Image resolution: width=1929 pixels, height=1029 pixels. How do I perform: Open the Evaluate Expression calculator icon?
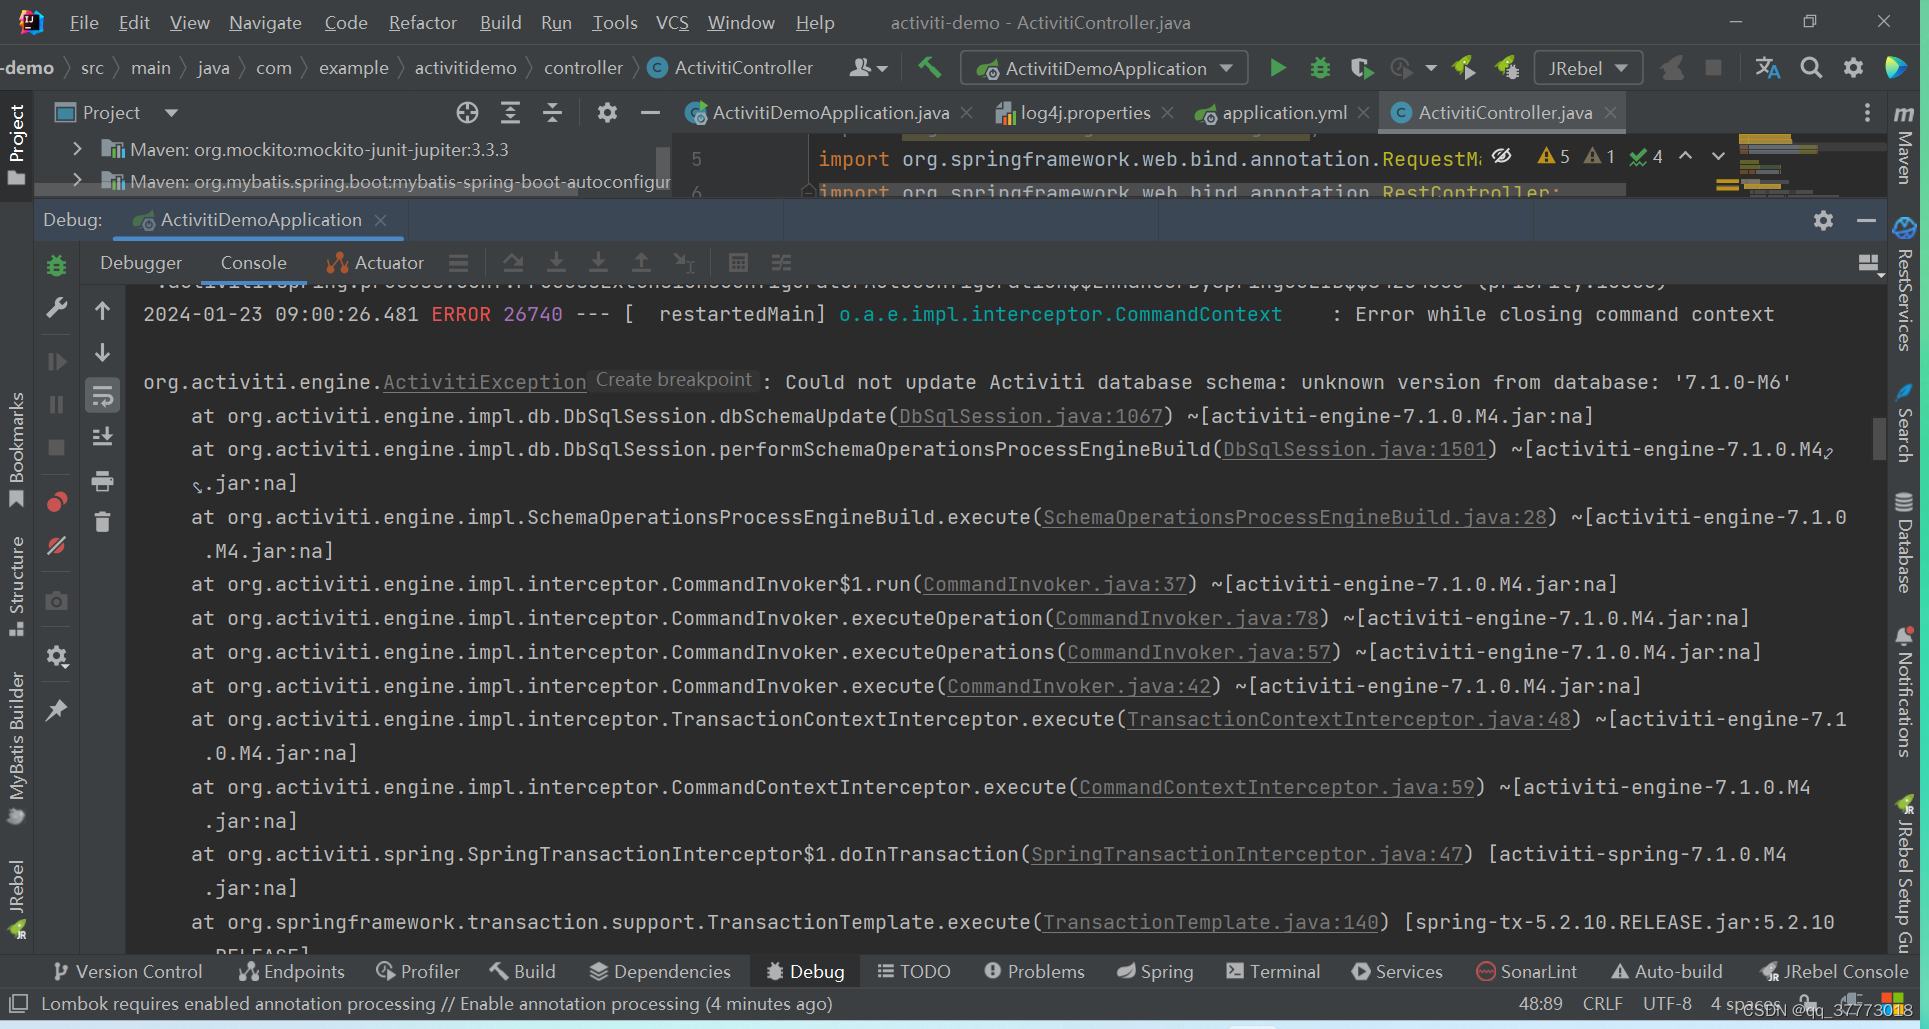coord(738,262)
